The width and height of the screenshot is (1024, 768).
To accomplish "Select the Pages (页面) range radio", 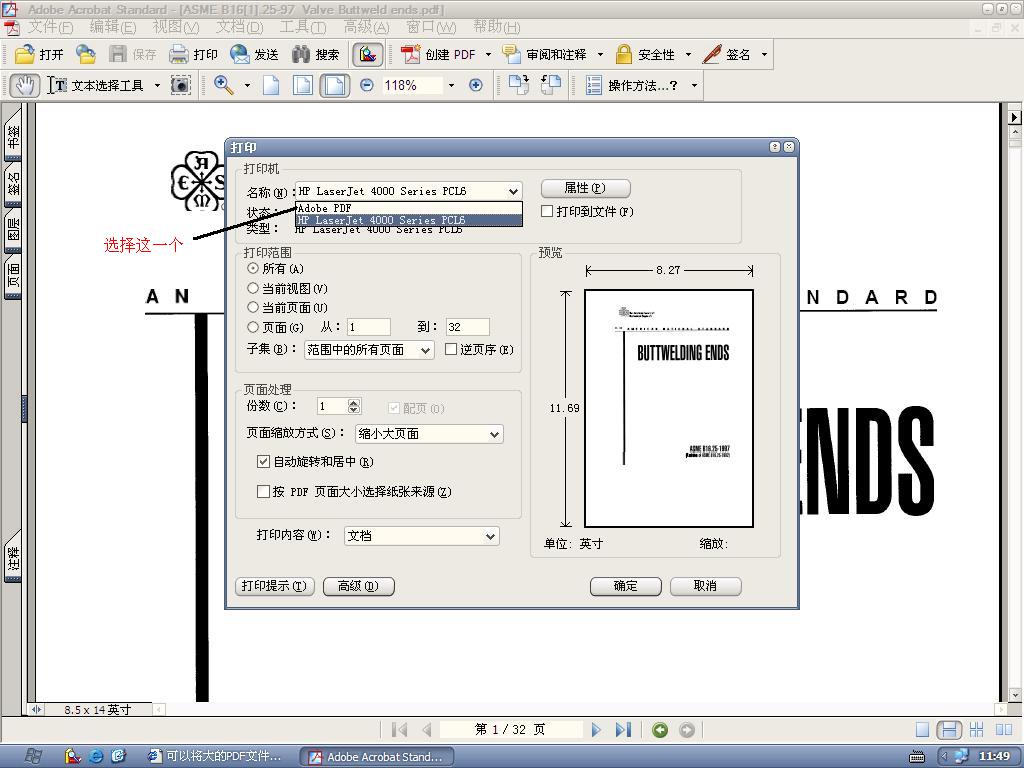I will click(x=253, y=327).
